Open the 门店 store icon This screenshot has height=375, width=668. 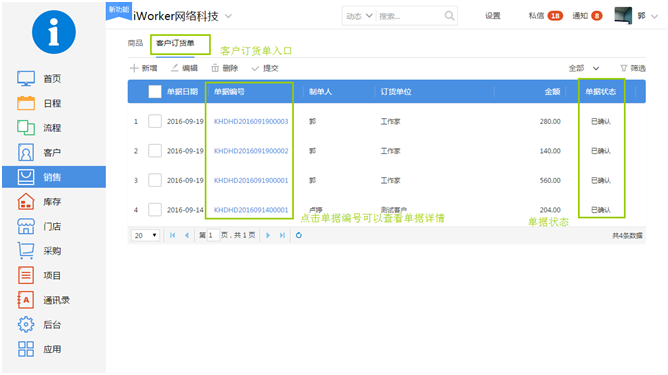(x=26, y=226)
